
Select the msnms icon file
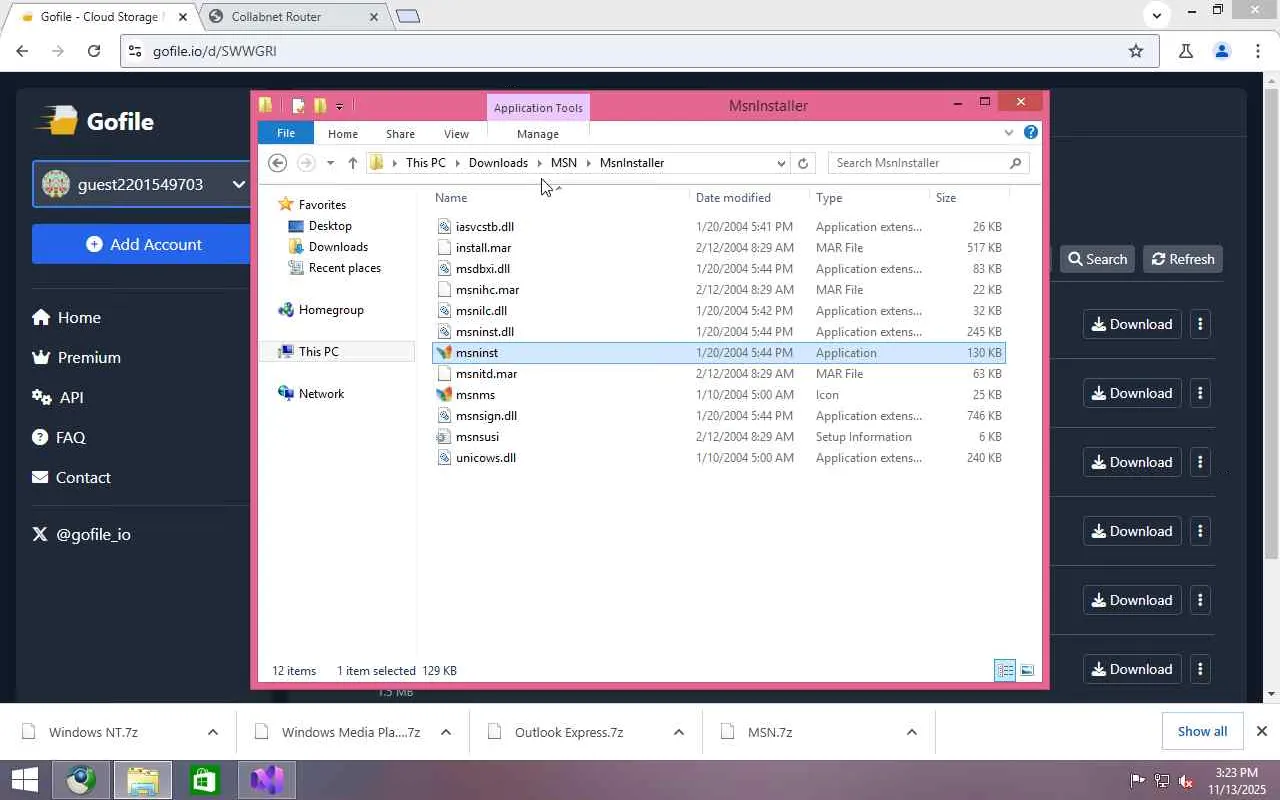point(445,395)
